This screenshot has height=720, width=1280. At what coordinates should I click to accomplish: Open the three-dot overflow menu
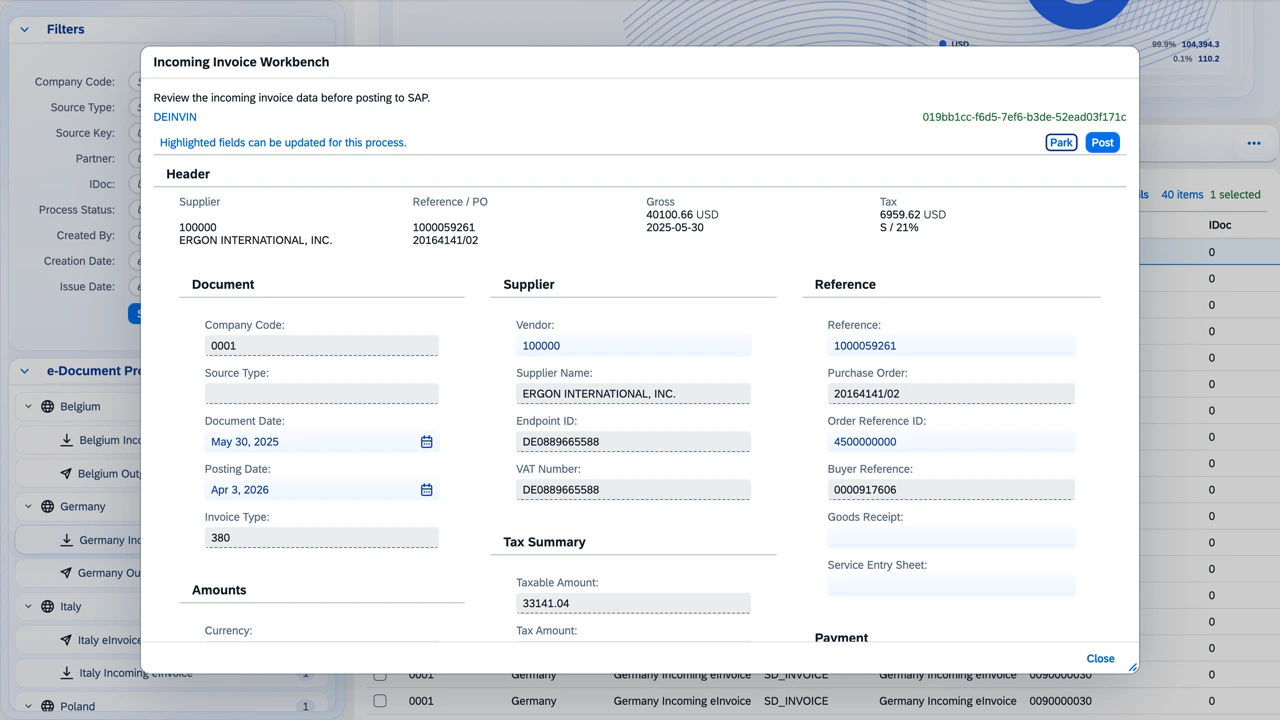[1254, 143]
